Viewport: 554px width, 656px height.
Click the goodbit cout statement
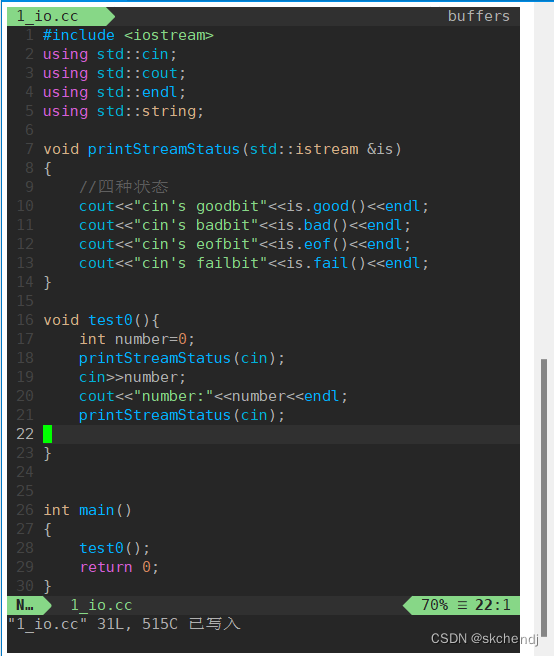tap(254, 206)
